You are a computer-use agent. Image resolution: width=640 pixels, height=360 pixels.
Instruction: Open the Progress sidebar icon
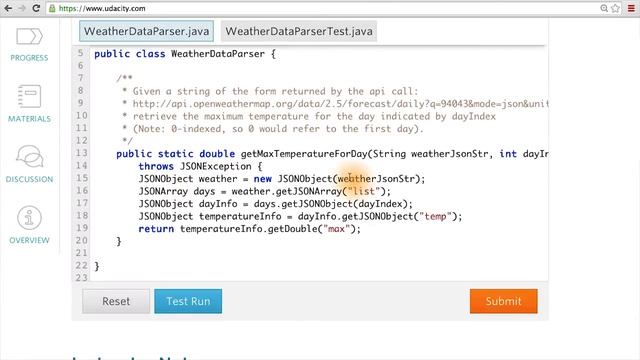point(29,36)
